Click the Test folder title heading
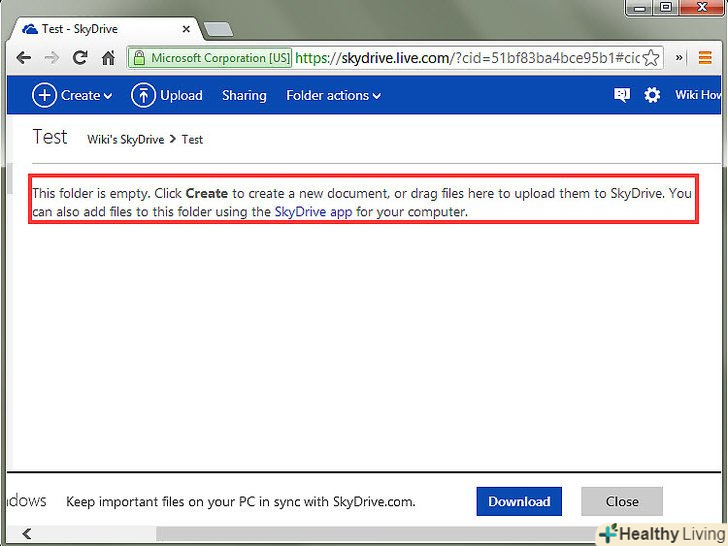 50,137
